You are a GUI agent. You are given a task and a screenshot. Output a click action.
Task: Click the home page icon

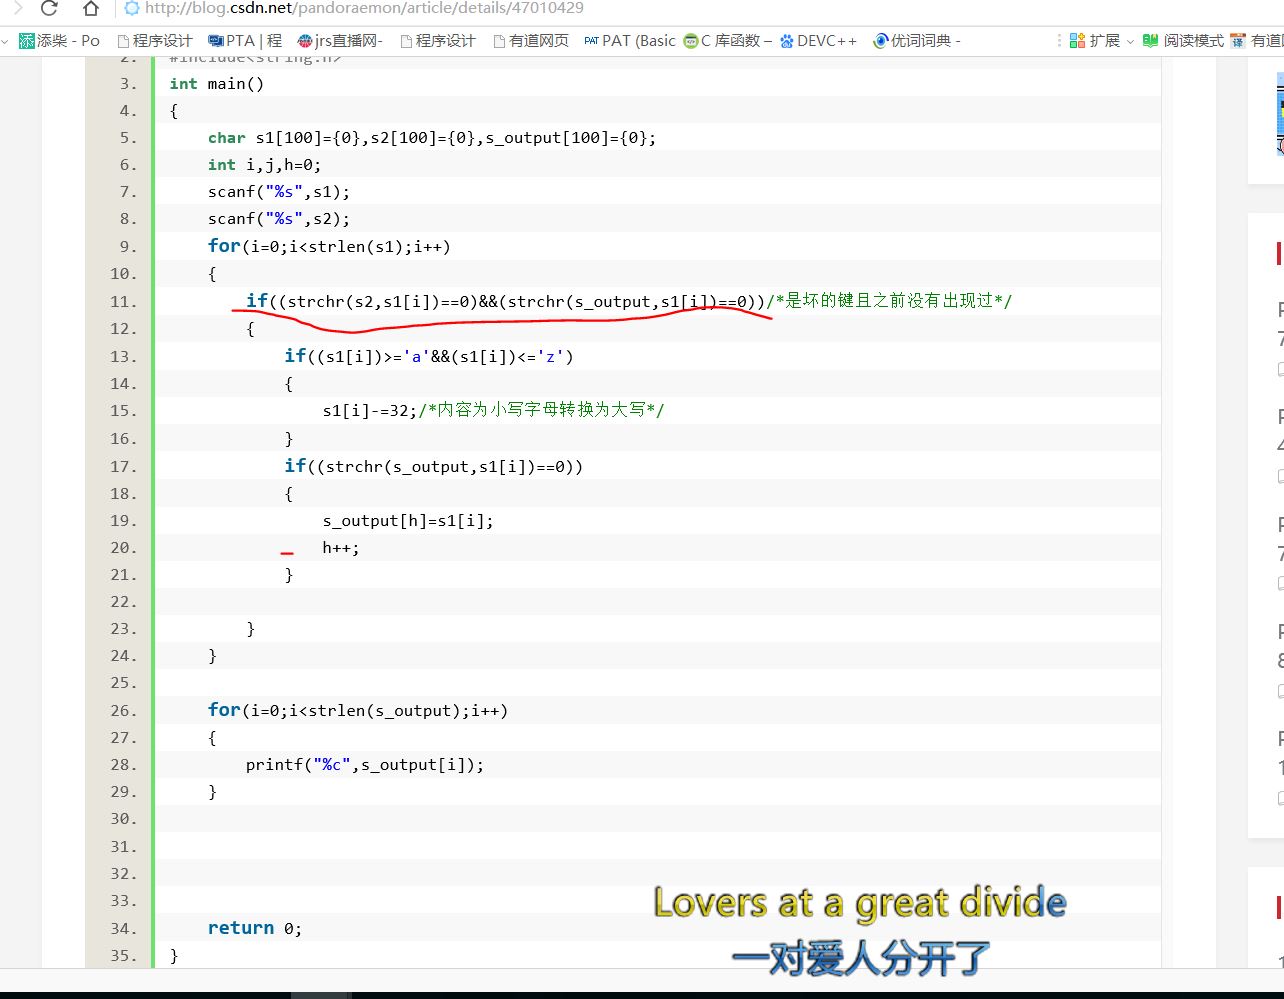point(91,9)
